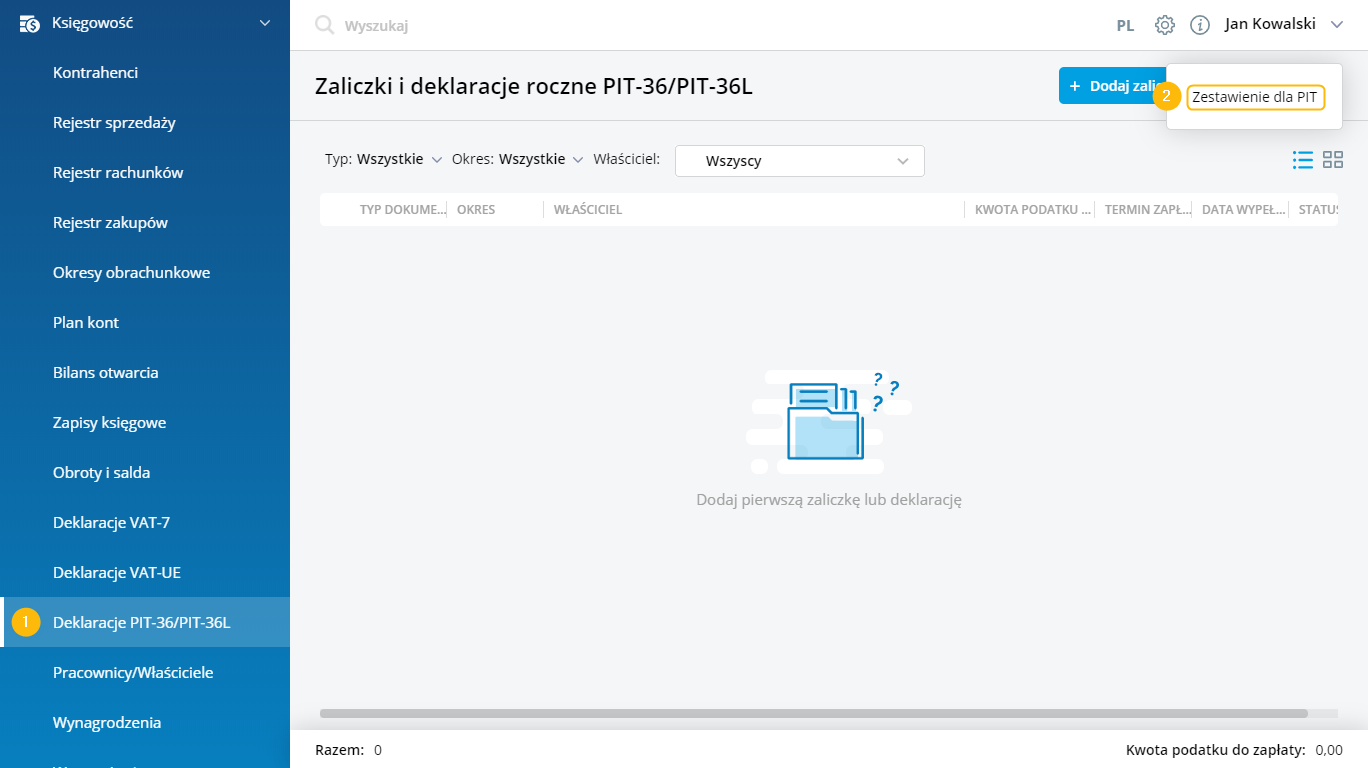The height and width of the screenshot is (768, 1368).
Task: Sort by the Właściciel column header
Action: pyautogui.click(x=588, y=210)
